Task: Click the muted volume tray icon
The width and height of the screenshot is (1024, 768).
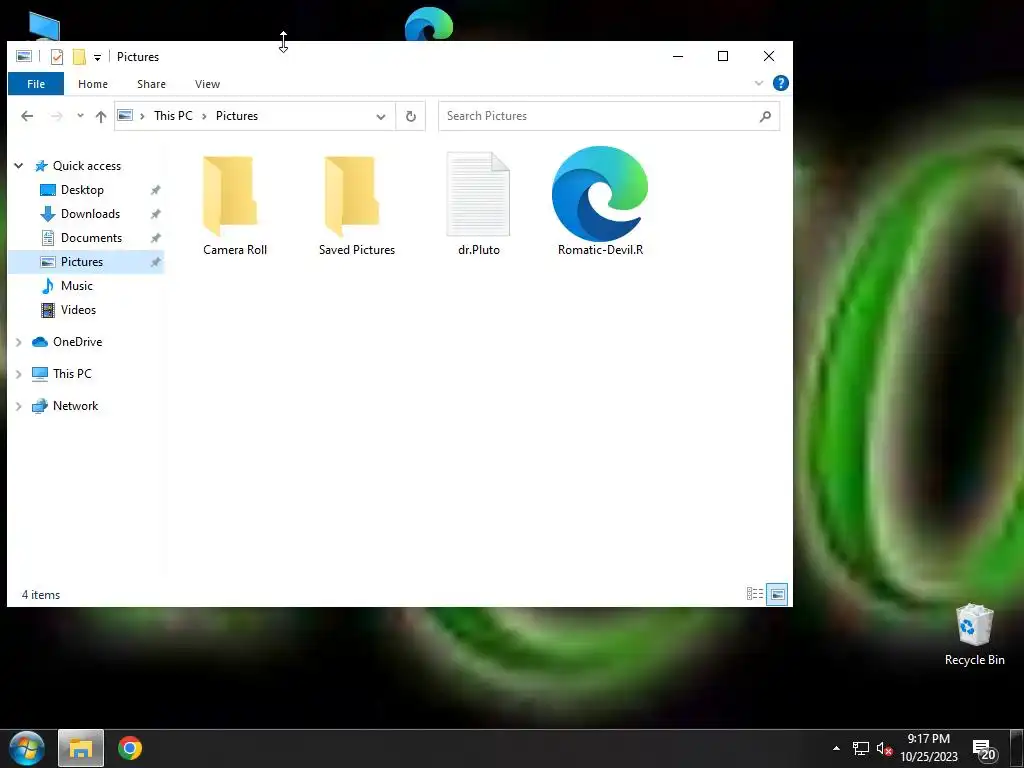Action: point(884,748)
